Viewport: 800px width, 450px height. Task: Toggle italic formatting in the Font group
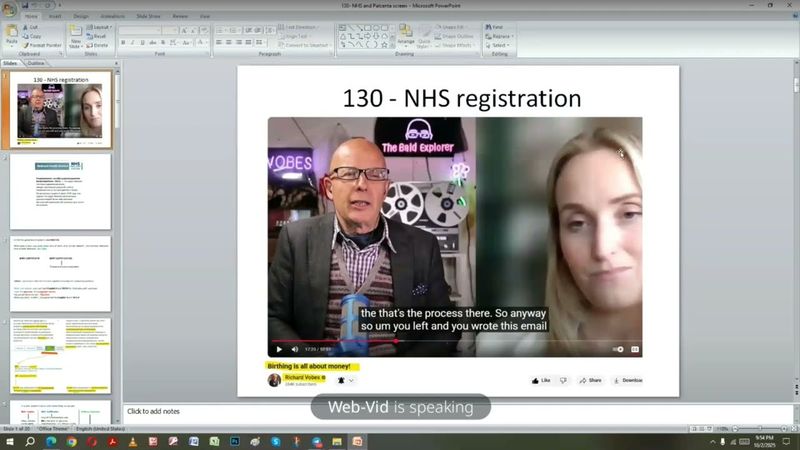pos(134,44)
